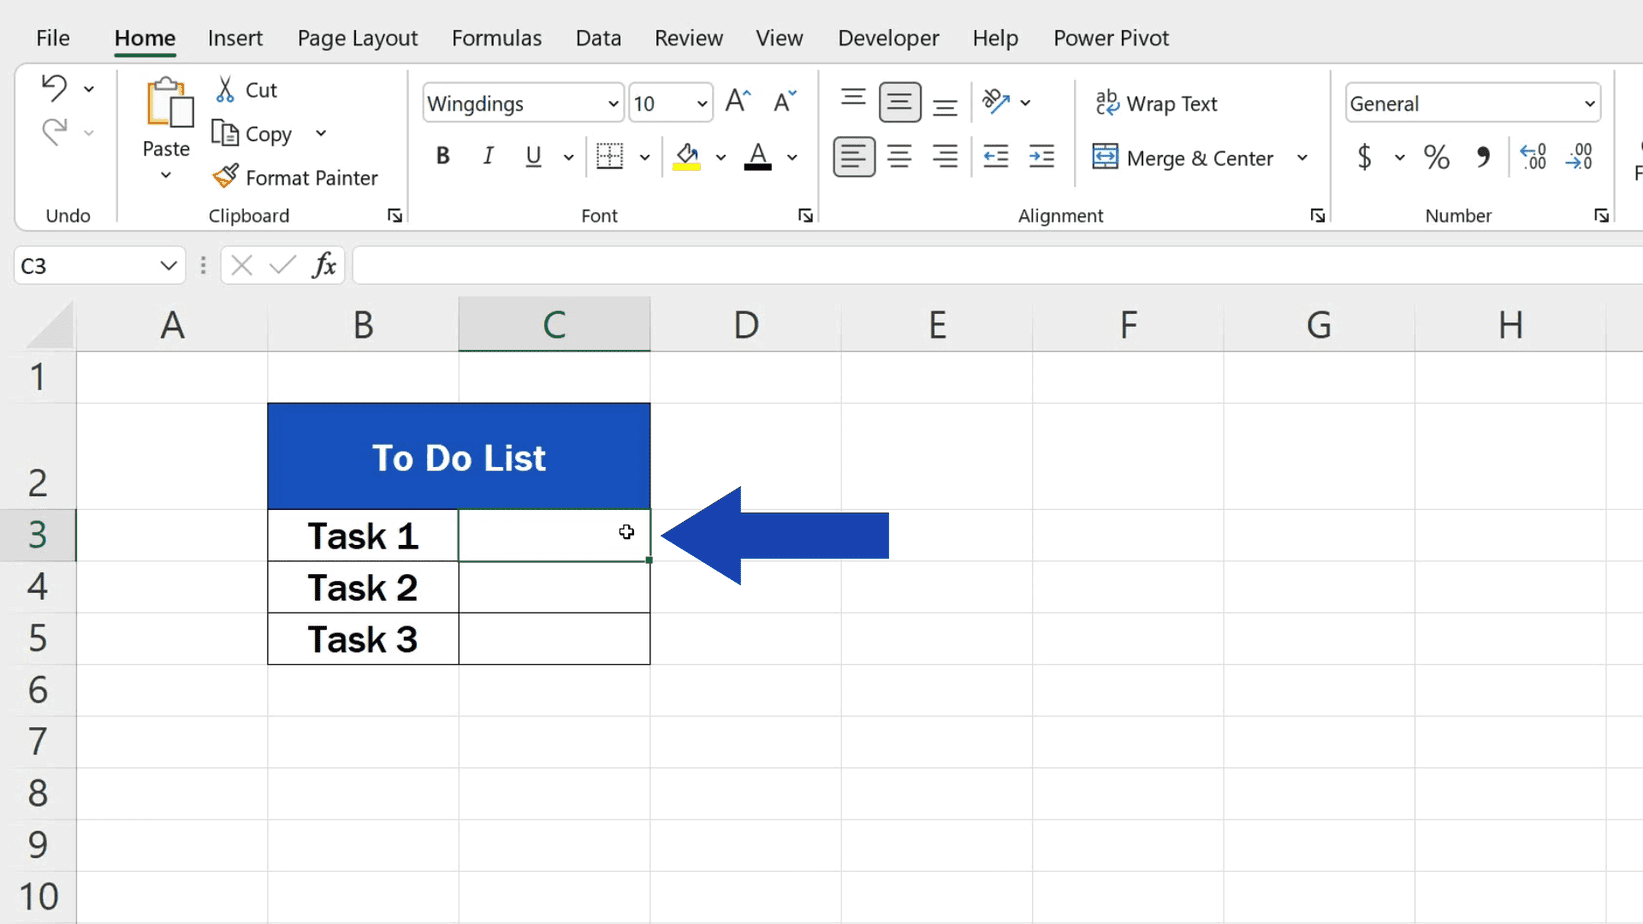Activate the Format Painter
This screenshot has width=1643, height=924.
[296, 177]
